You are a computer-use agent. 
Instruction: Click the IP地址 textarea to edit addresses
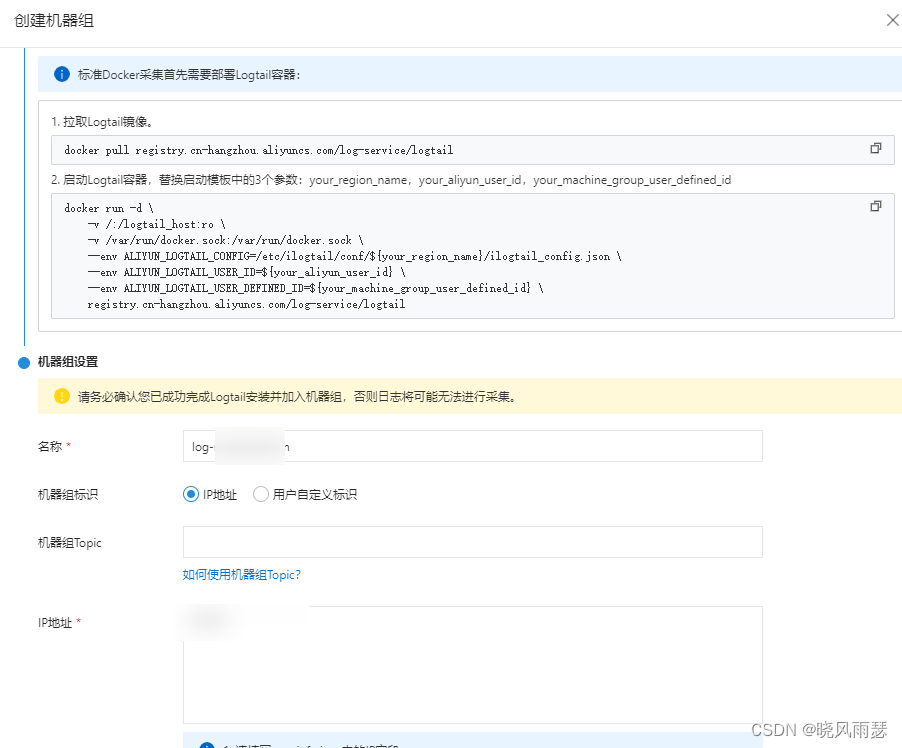(470, 665)
